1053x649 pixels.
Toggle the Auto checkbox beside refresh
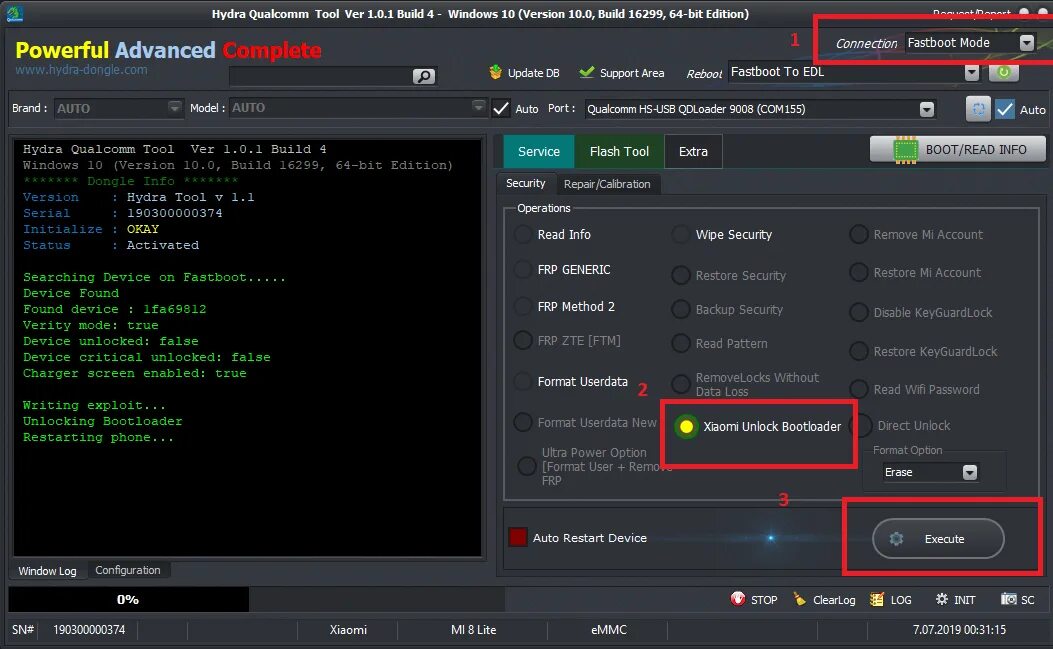(x=1005, y=109)
